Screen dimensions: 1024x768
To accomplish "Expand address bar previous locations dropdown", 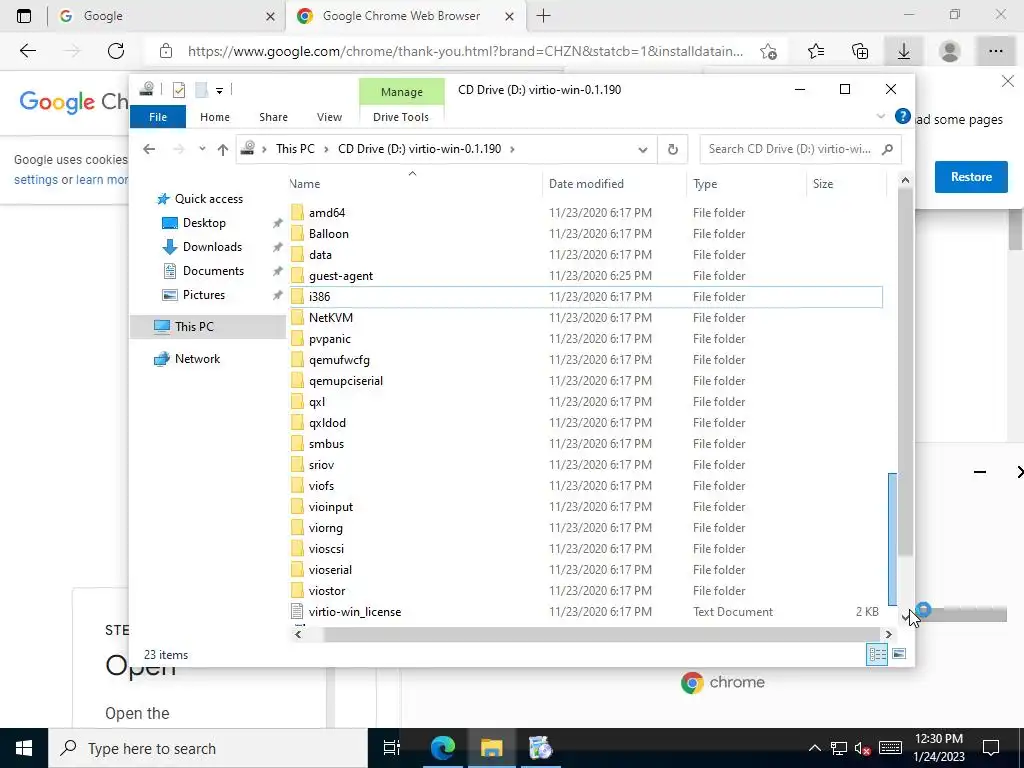I will click(643, 150).
